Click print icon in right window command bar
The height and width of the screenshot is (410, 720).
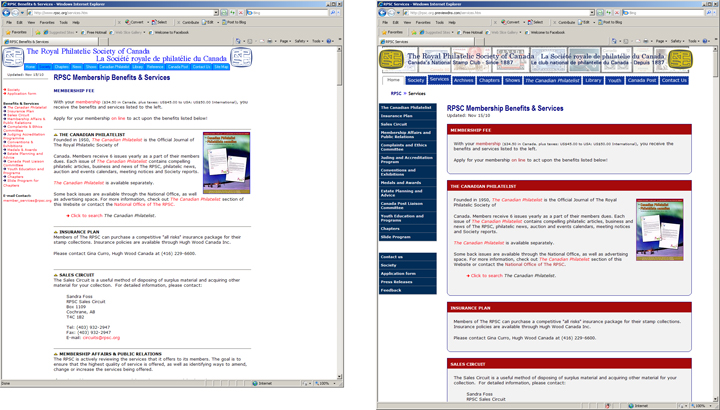coord(646,41)
